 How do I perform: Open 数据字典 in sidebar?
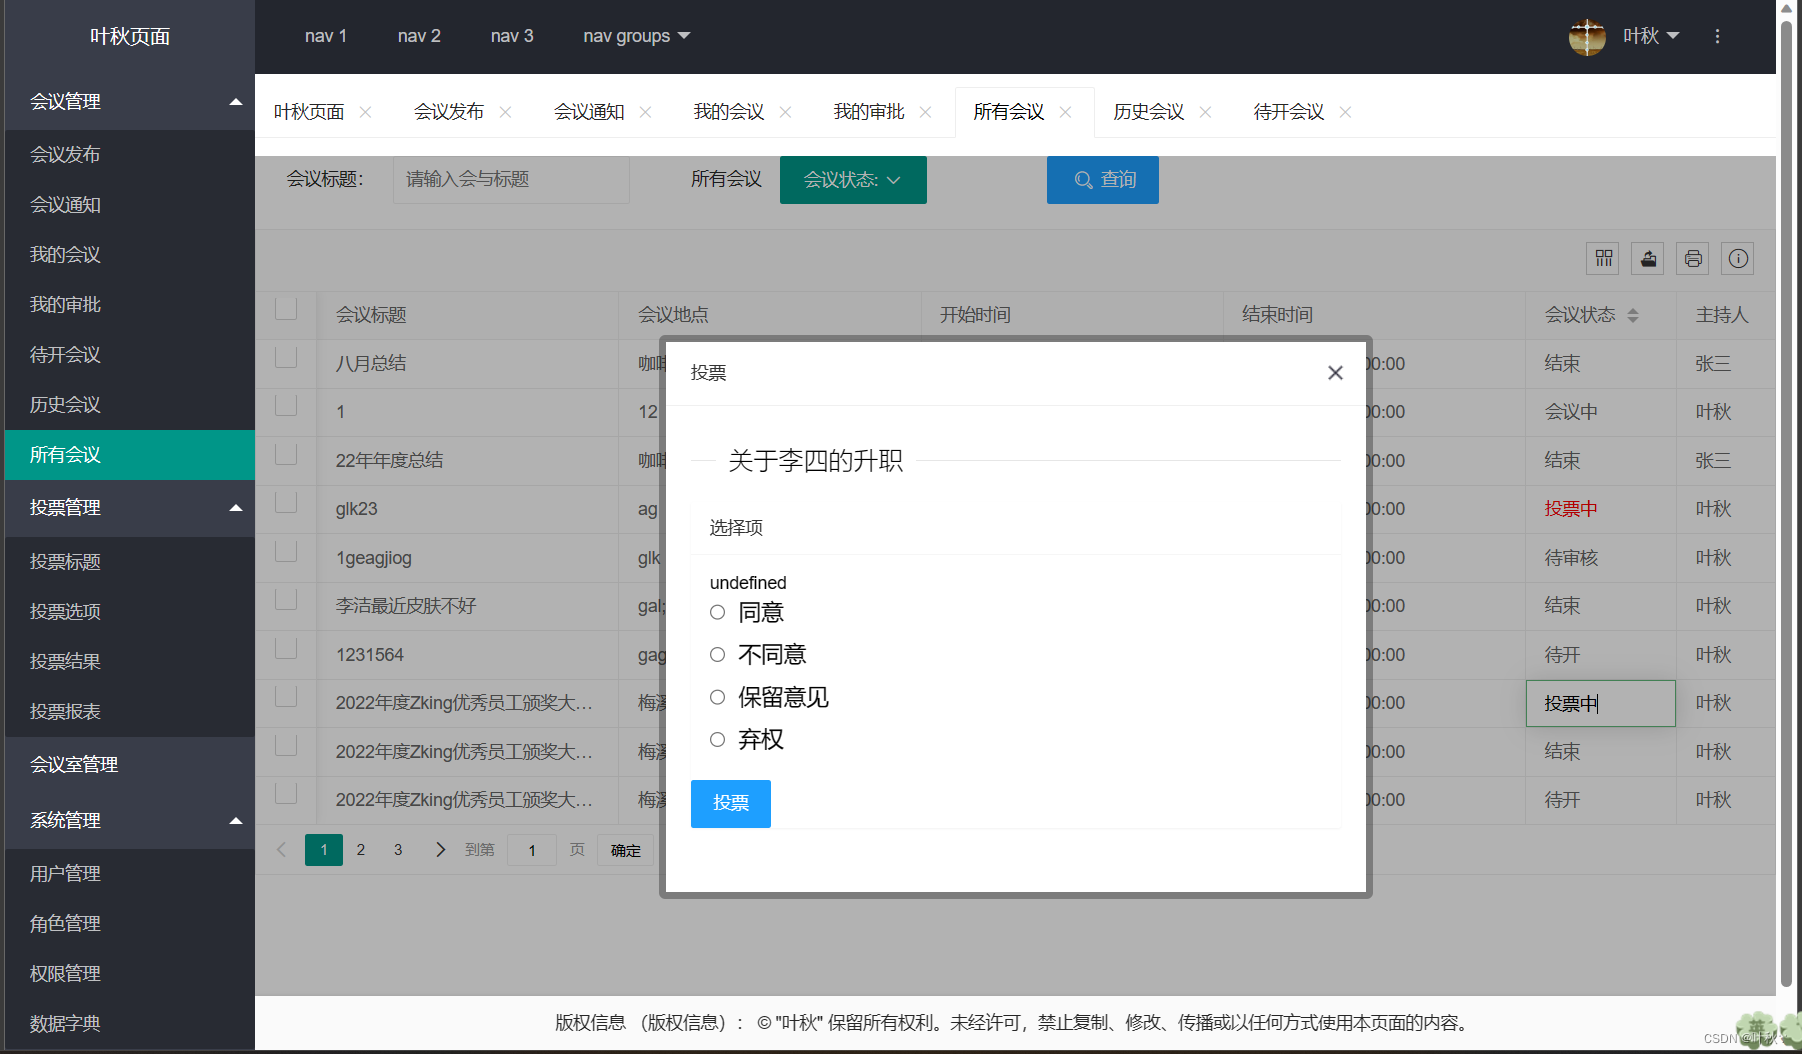coord(130,1024)
